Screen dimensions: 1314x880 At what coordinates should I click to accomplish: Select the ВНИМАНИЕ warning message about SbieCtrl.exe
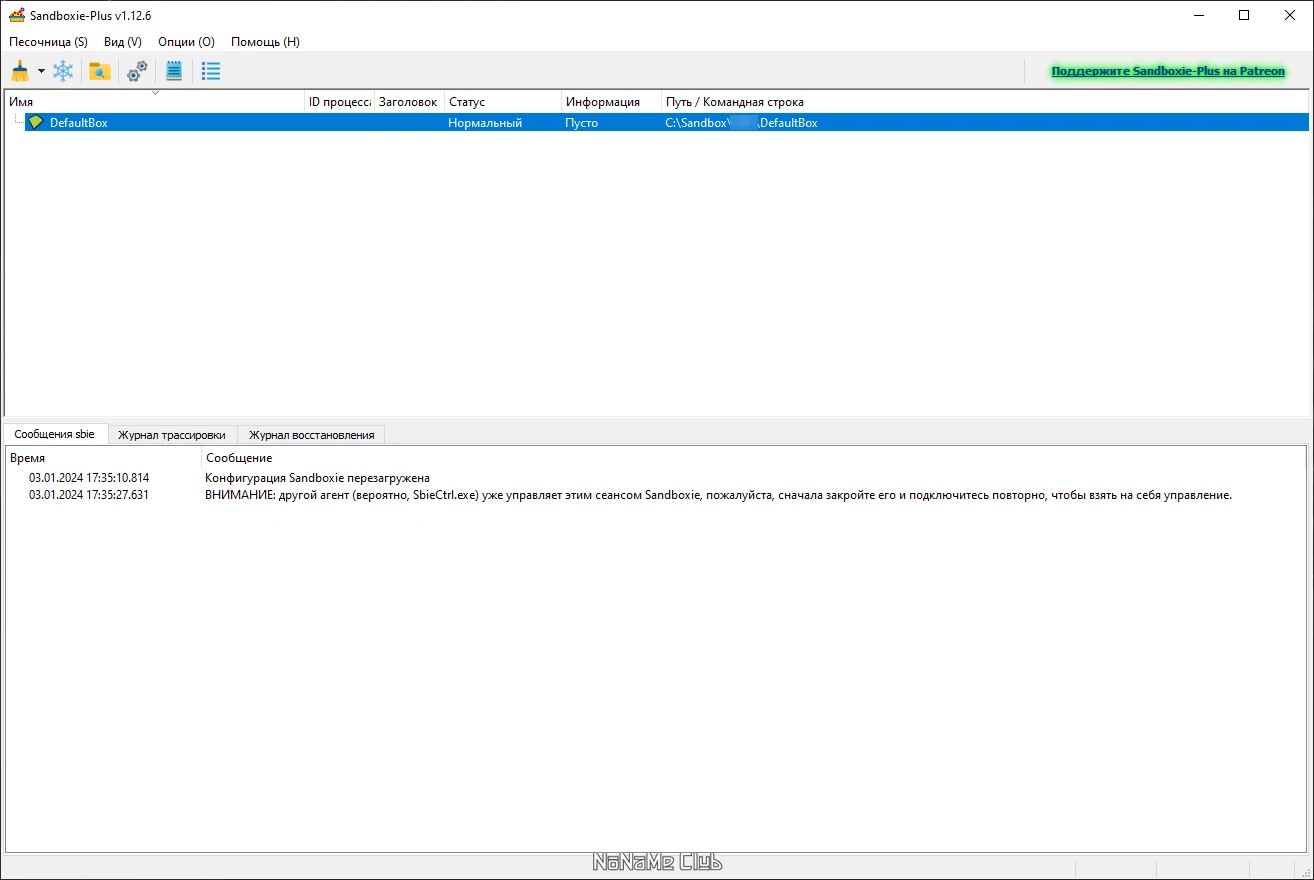[718, 494]
